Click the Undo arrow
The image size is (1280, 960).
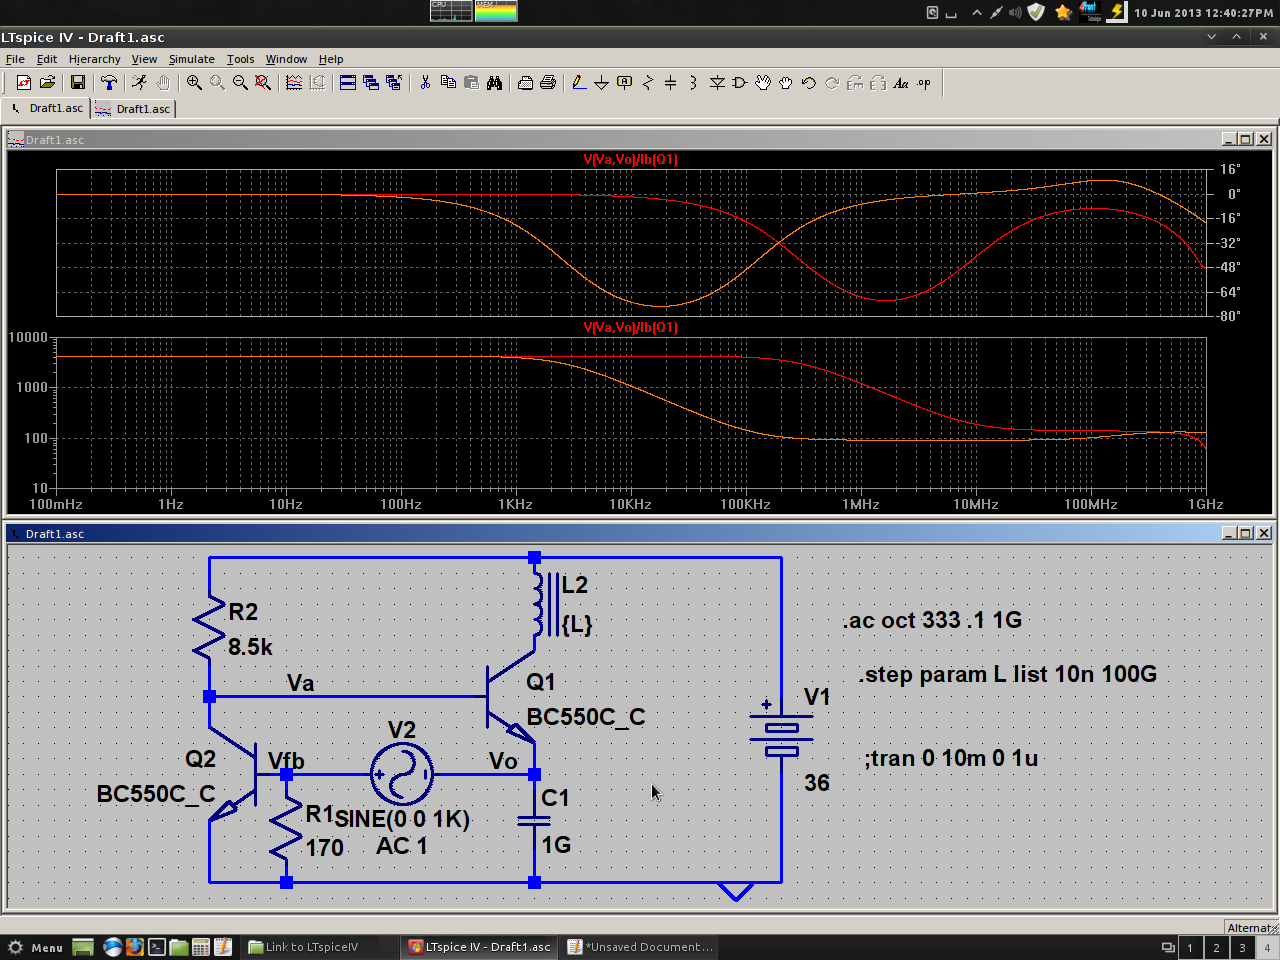click(809, 83)
